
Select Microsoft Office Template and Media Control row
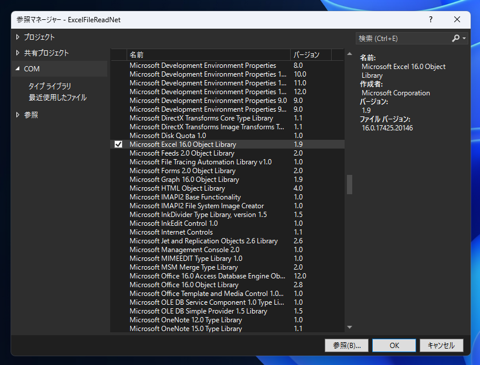click(227, 294)
